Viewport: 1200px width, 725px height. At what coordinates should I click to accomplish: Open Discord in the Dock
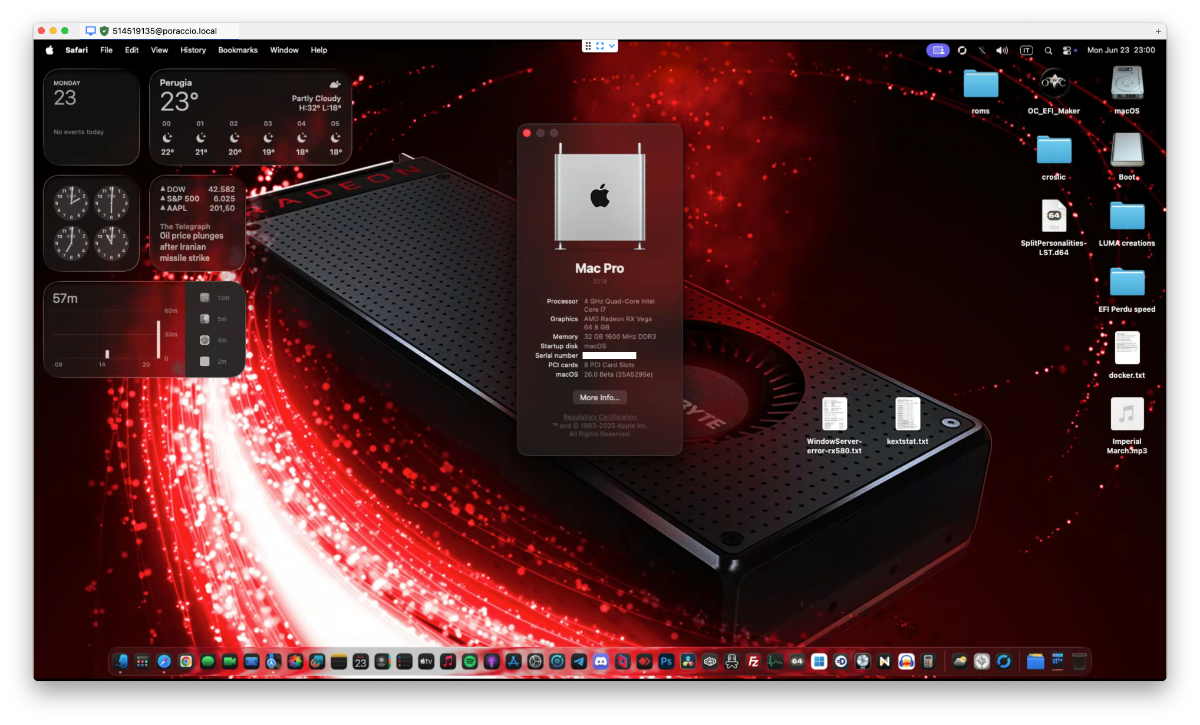[x=601, y=661]
